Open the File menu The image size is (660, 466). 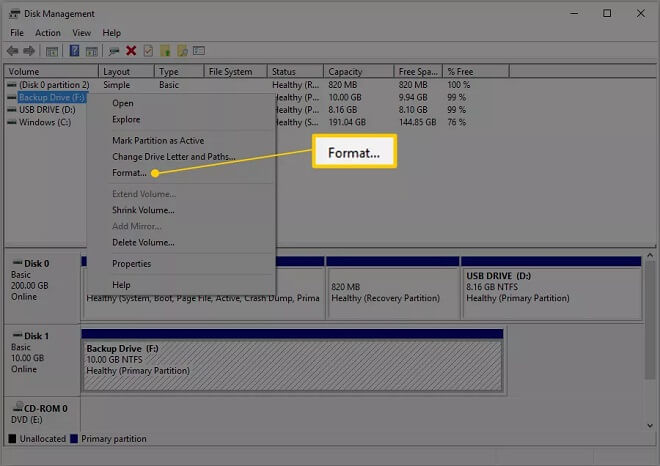click(x=17, y=33)
